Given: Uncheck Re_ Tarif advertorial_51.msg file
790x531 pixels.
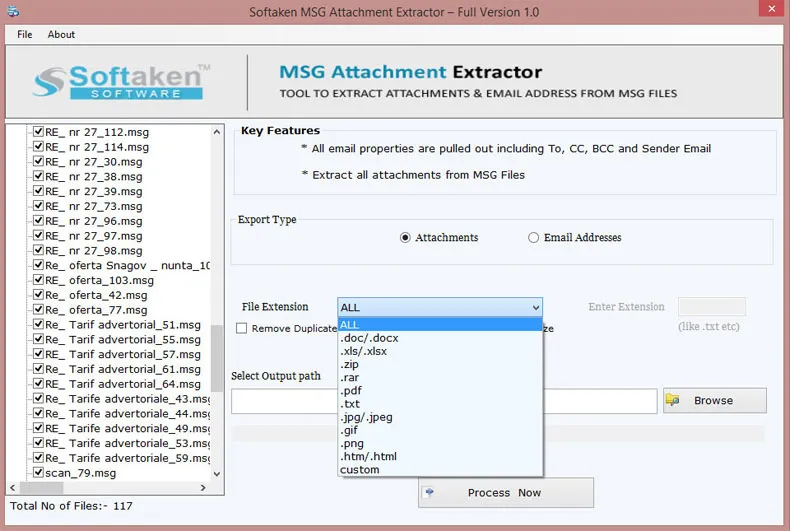Looking at the screenshot, I should [x=38, y=324].
